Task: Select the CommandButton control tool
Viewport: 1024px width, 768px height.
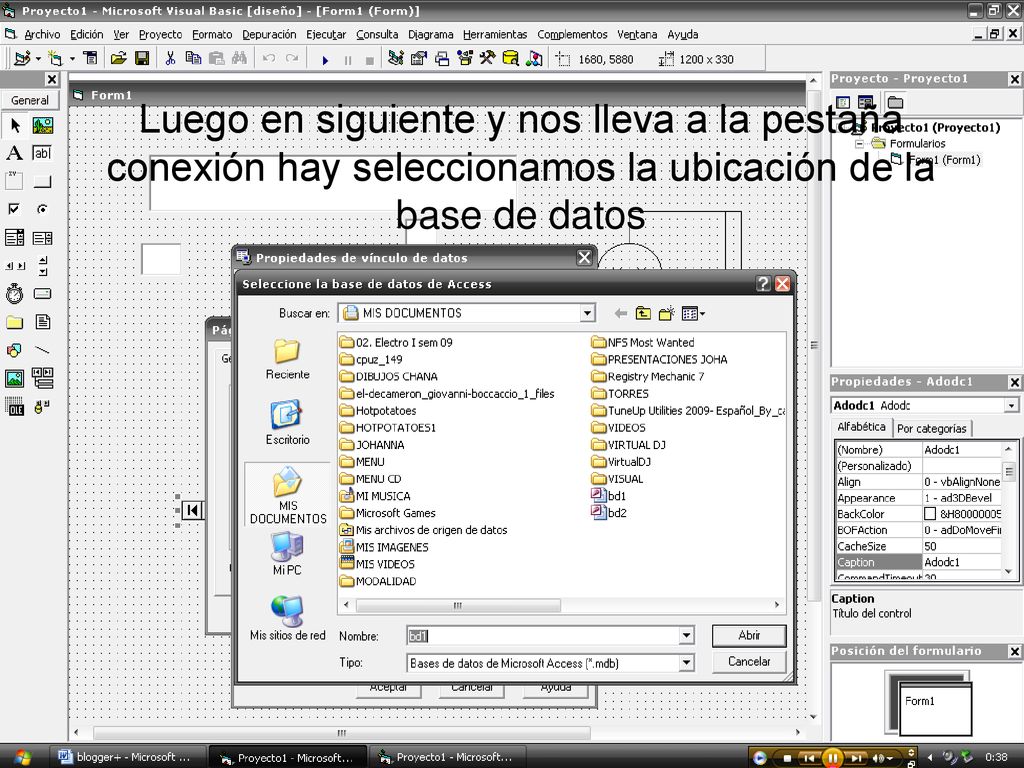Action: click(42, 181)
